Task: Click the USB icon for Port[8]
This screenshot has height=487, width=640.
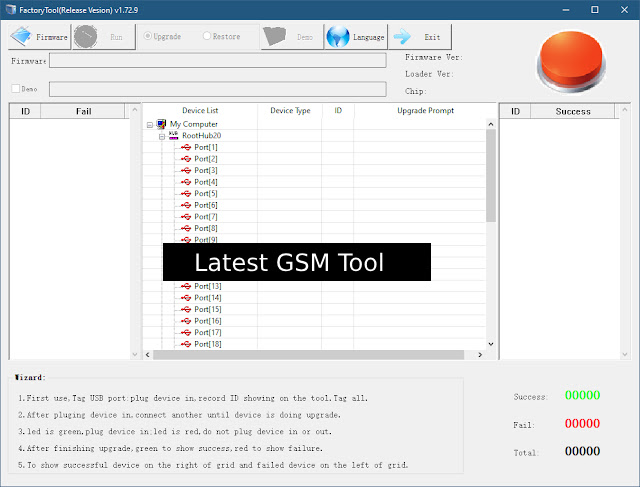Action: click(x=186, y=228)
